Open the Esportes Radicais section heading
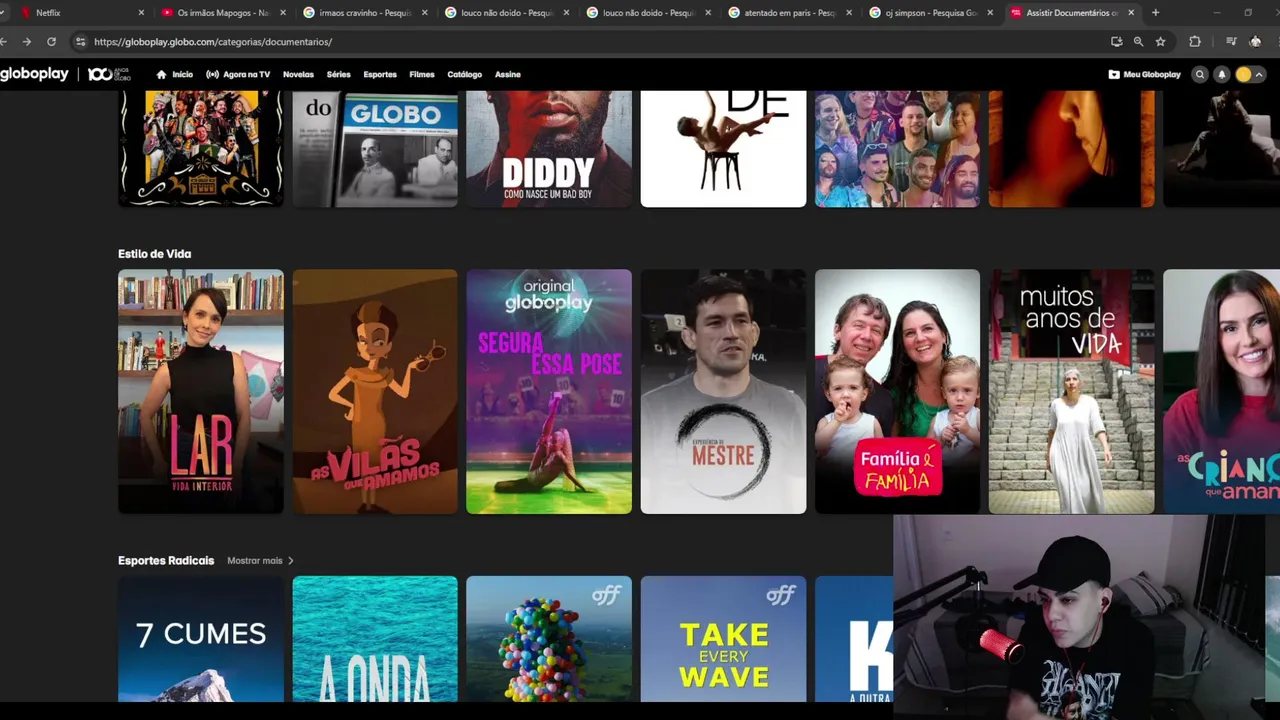Screen dimensions: 1280x720 pyautogui.click(x=166, y=561)
